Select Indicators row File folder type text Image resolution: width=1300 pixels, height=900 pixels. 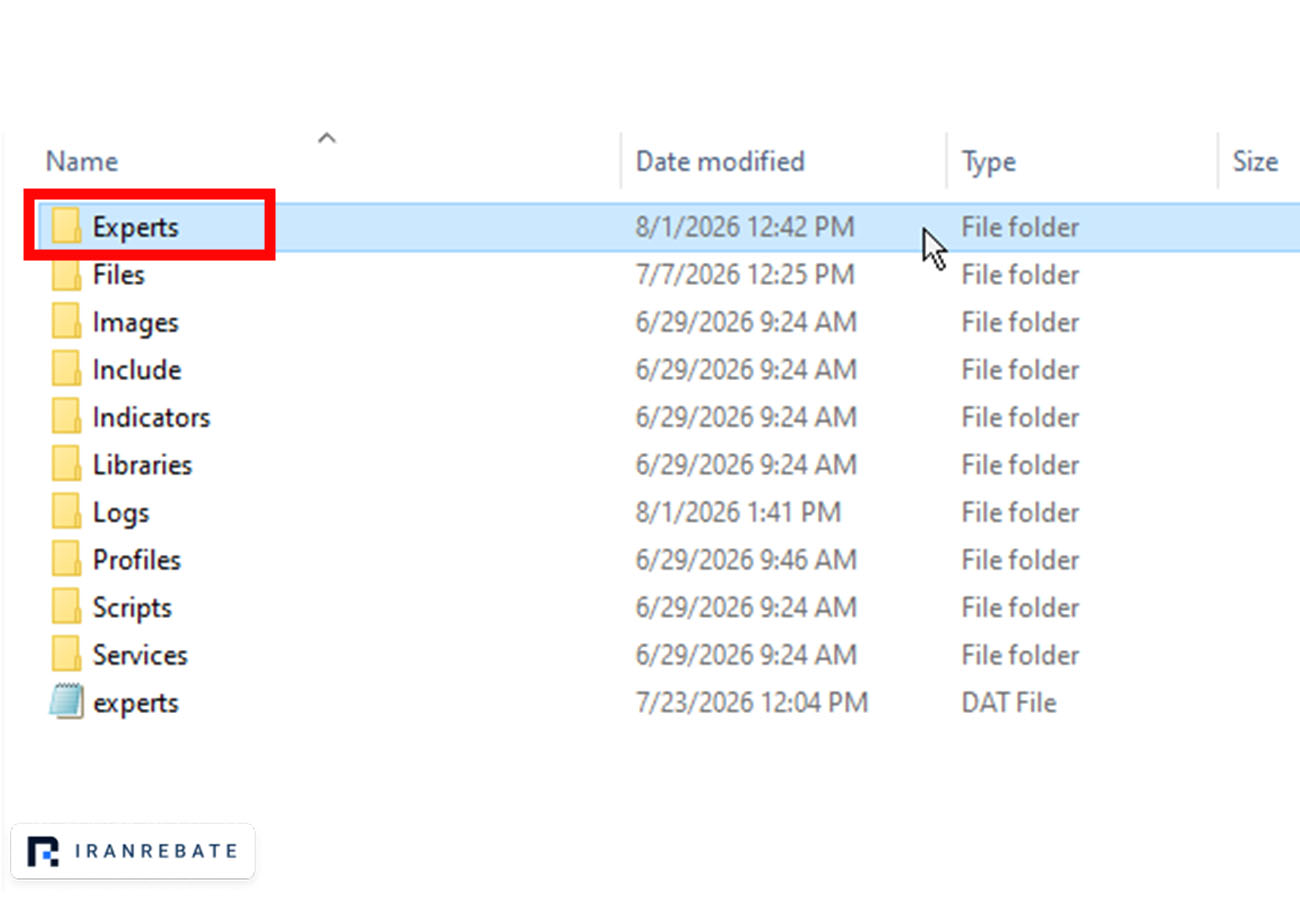1021,418
